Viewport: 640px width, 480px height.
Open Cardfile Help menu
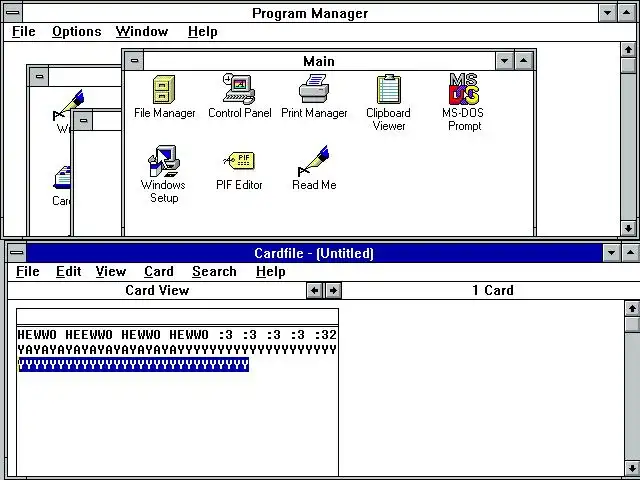271,271
